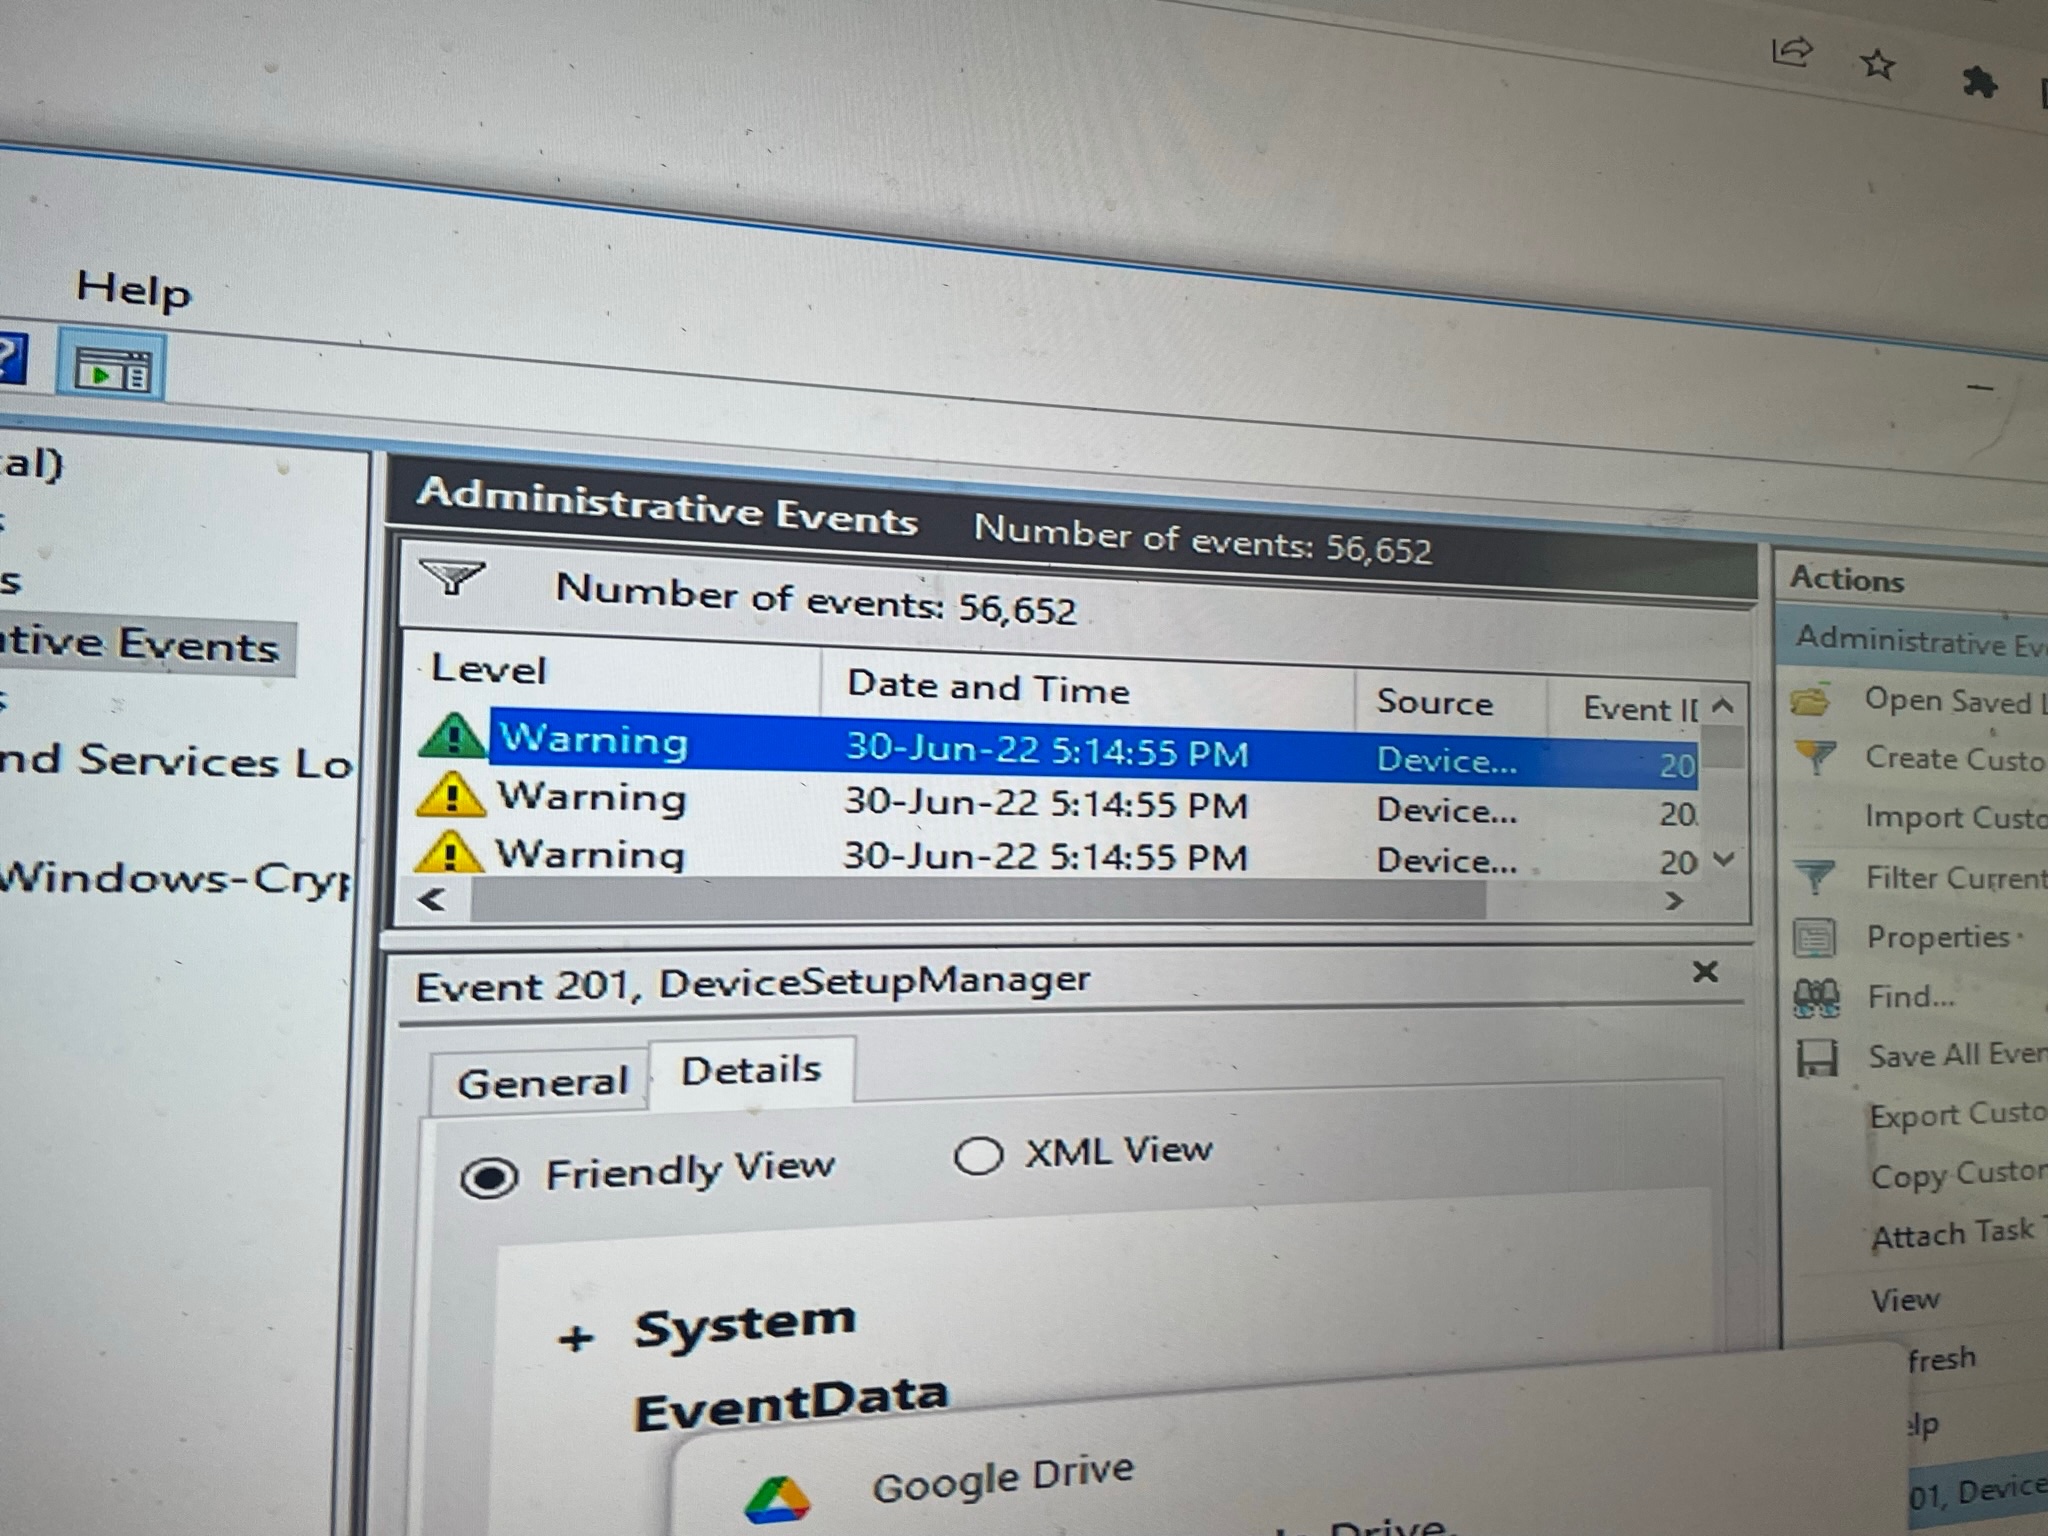
Task: Select the XML View radio button
Action: [x=977, y=1157]
